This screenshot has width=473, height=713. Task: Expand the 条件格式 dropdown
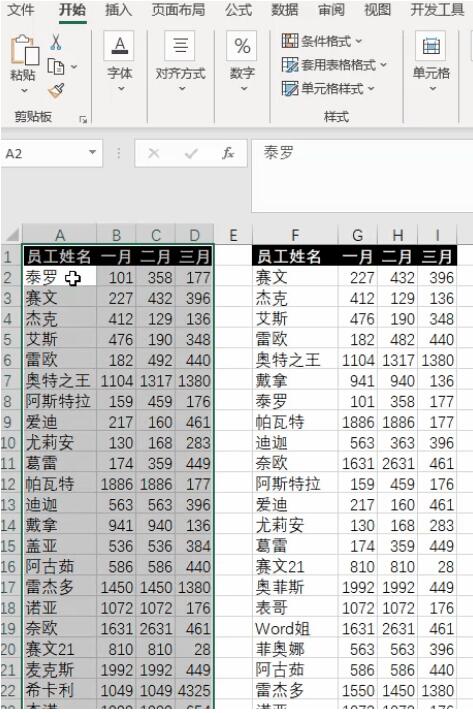pyautogui.click(x=322, y=41)
